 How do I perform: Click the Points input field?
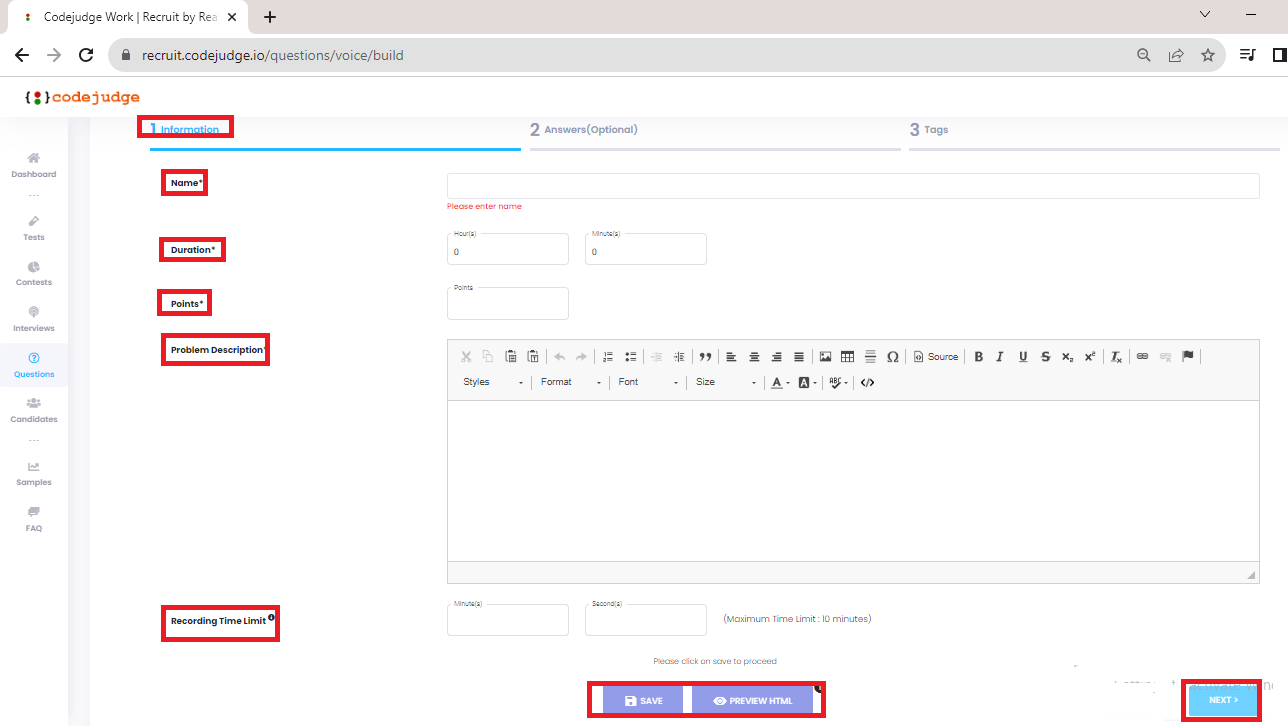point(508,303)
